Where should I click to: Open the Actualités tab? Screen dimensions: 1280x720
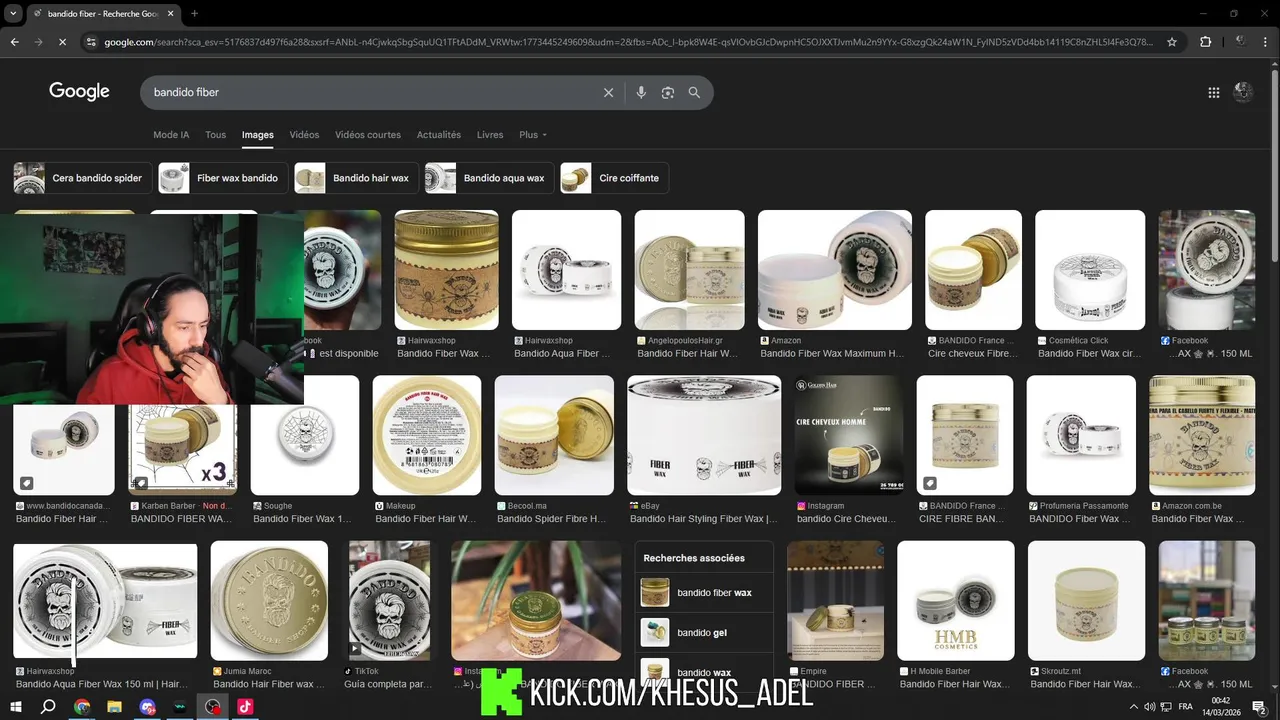point(439,135)
